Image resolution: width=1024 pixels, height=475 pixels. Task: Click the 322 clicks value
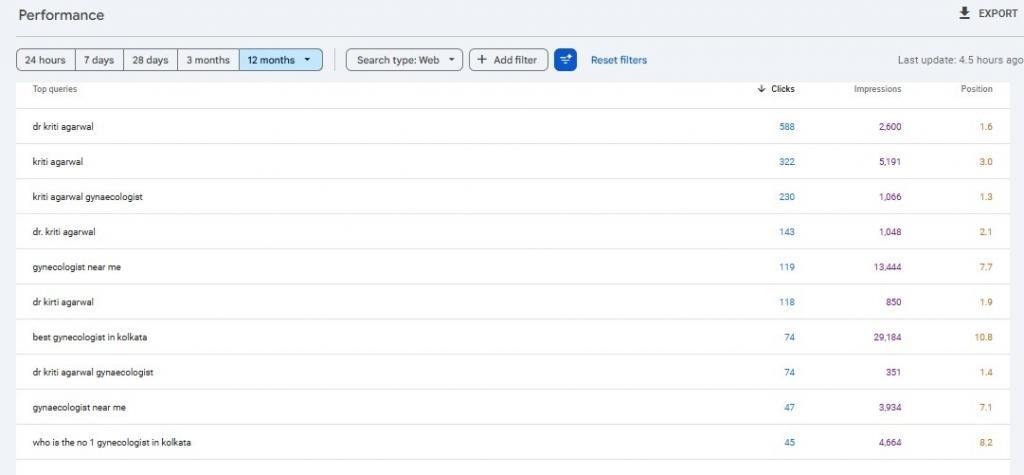click(787, 162)
